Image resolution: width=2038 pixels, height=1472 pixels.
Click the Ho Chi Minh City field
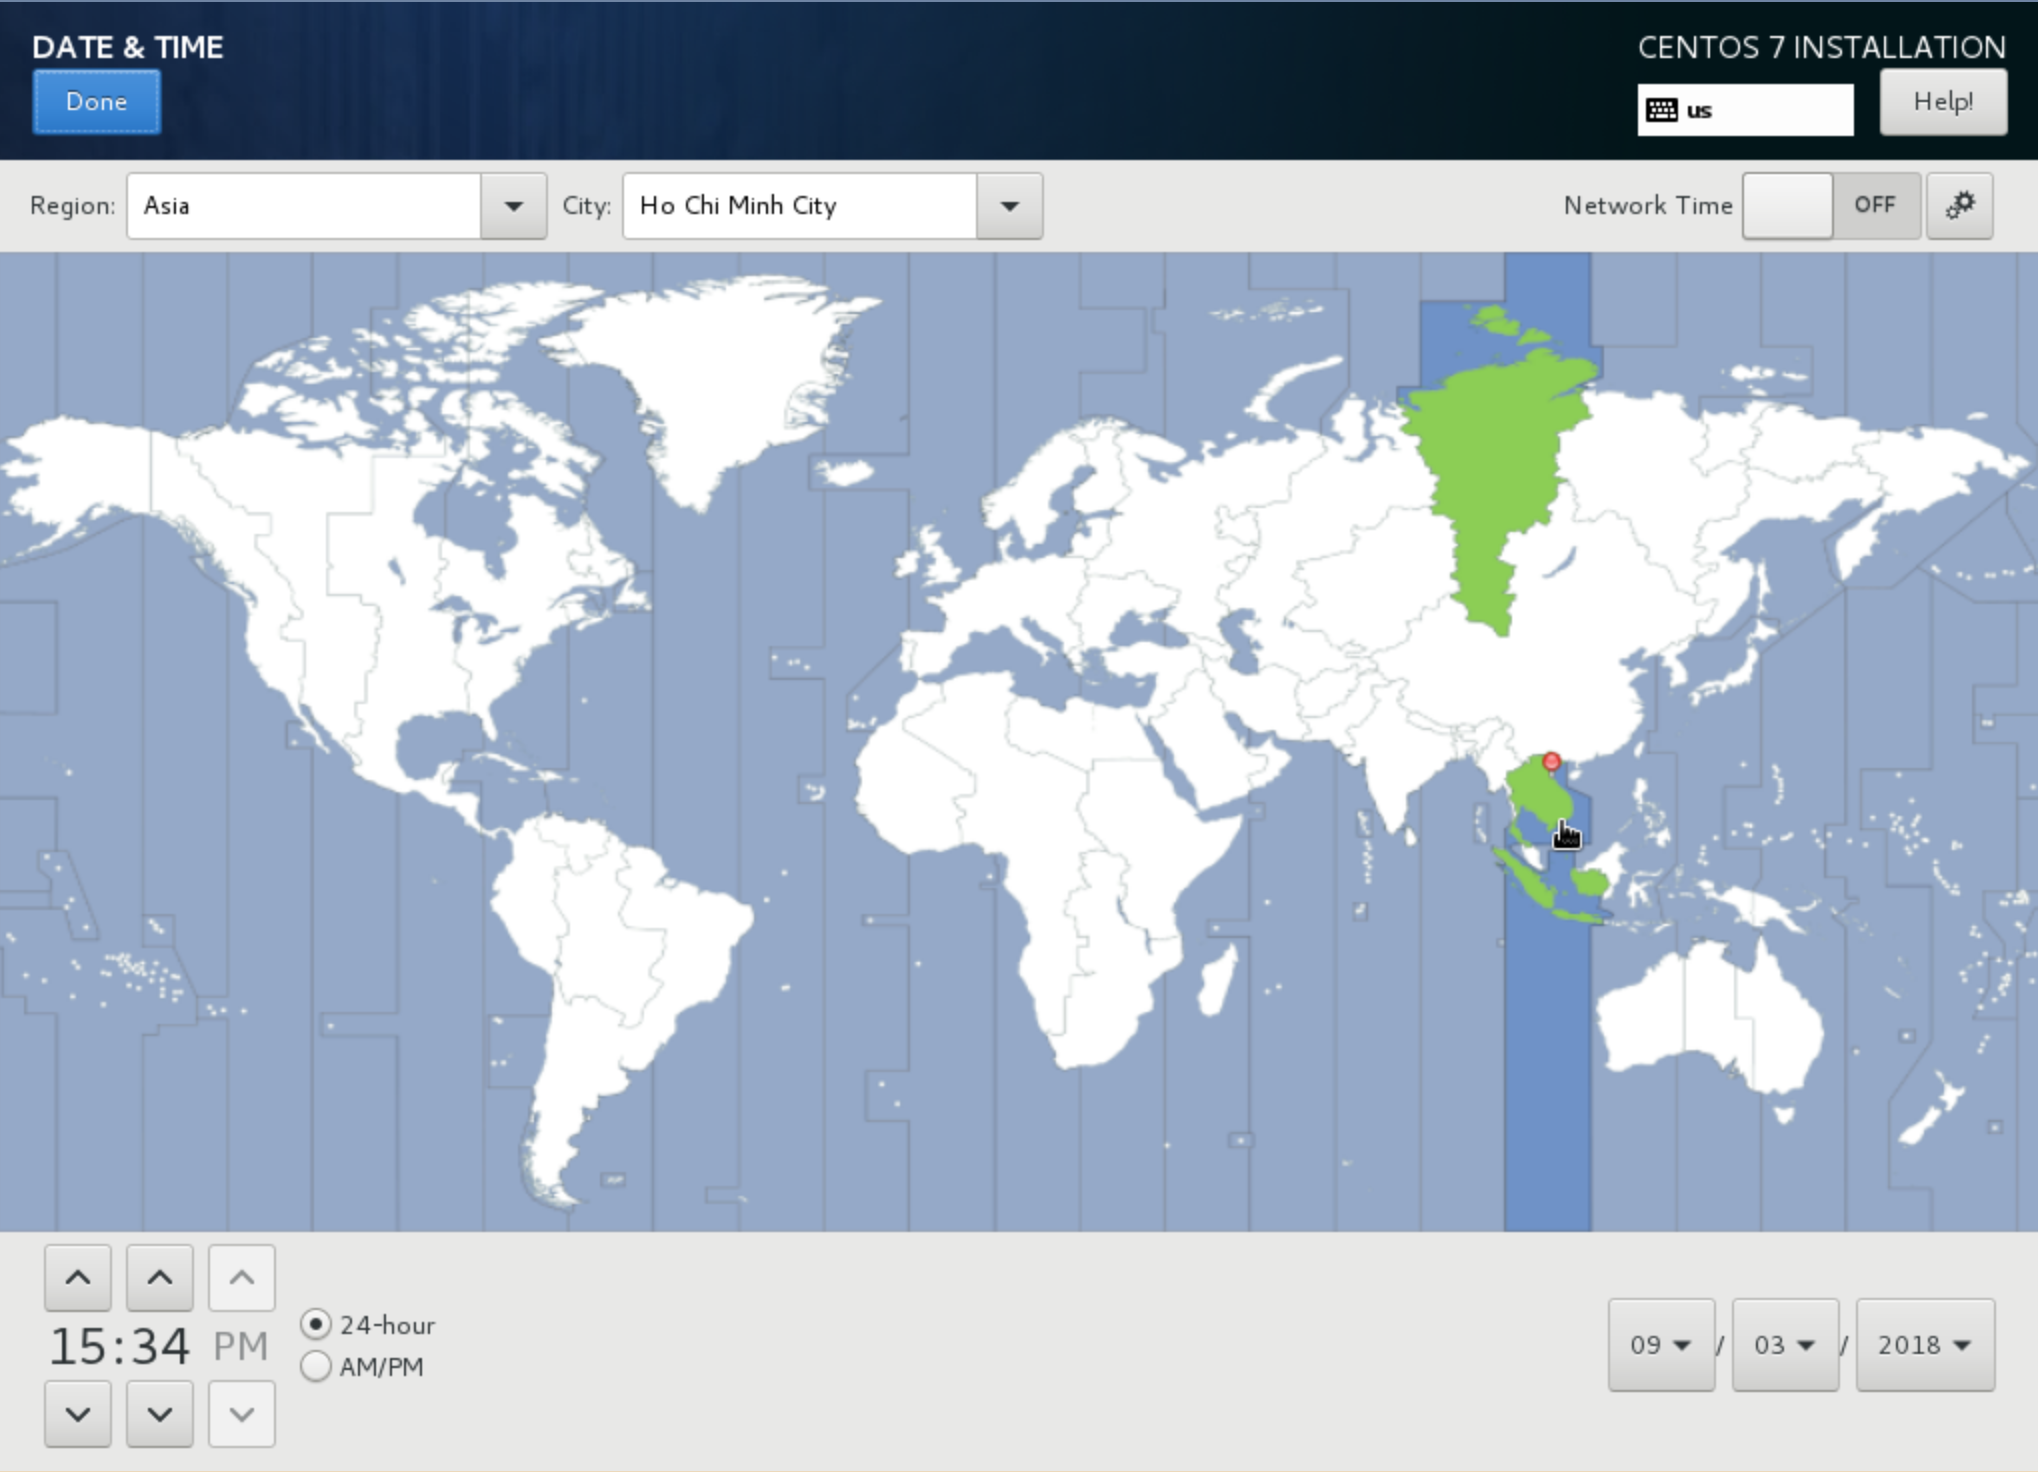[x=800, y=206]
